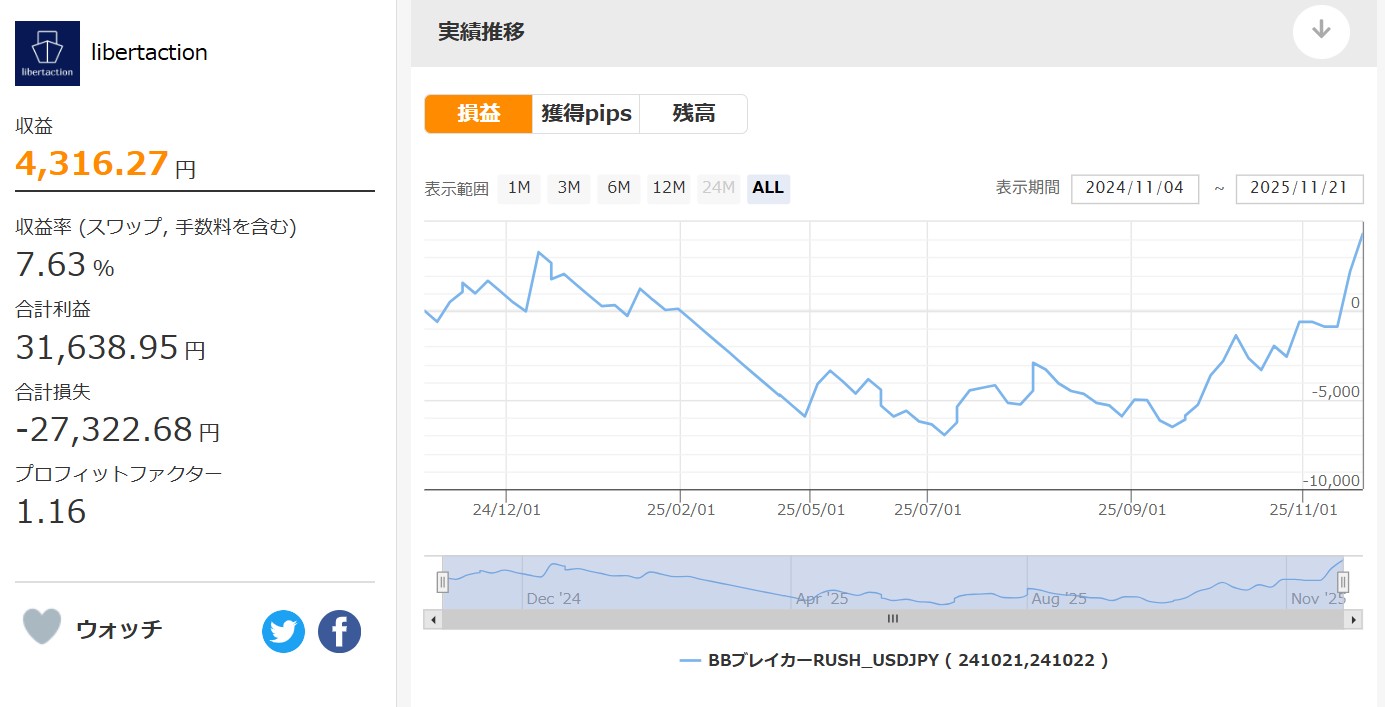Collapse 実績推移 panel with down-arrow icon
Screen dimensions: 1385x707
[x=1321, y=31]
